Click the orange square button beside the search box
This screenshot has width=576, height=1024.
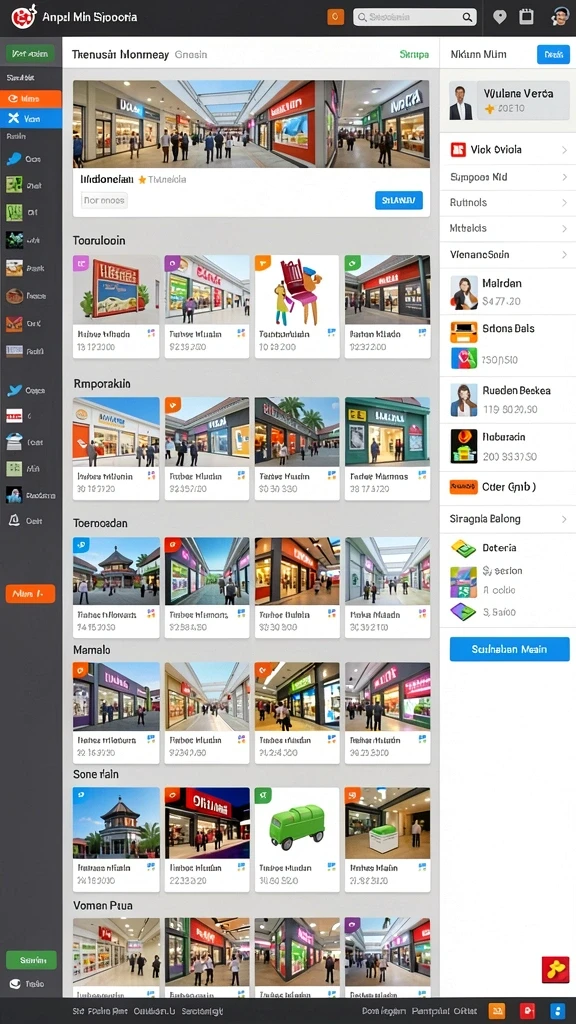[x=335, y=17]
